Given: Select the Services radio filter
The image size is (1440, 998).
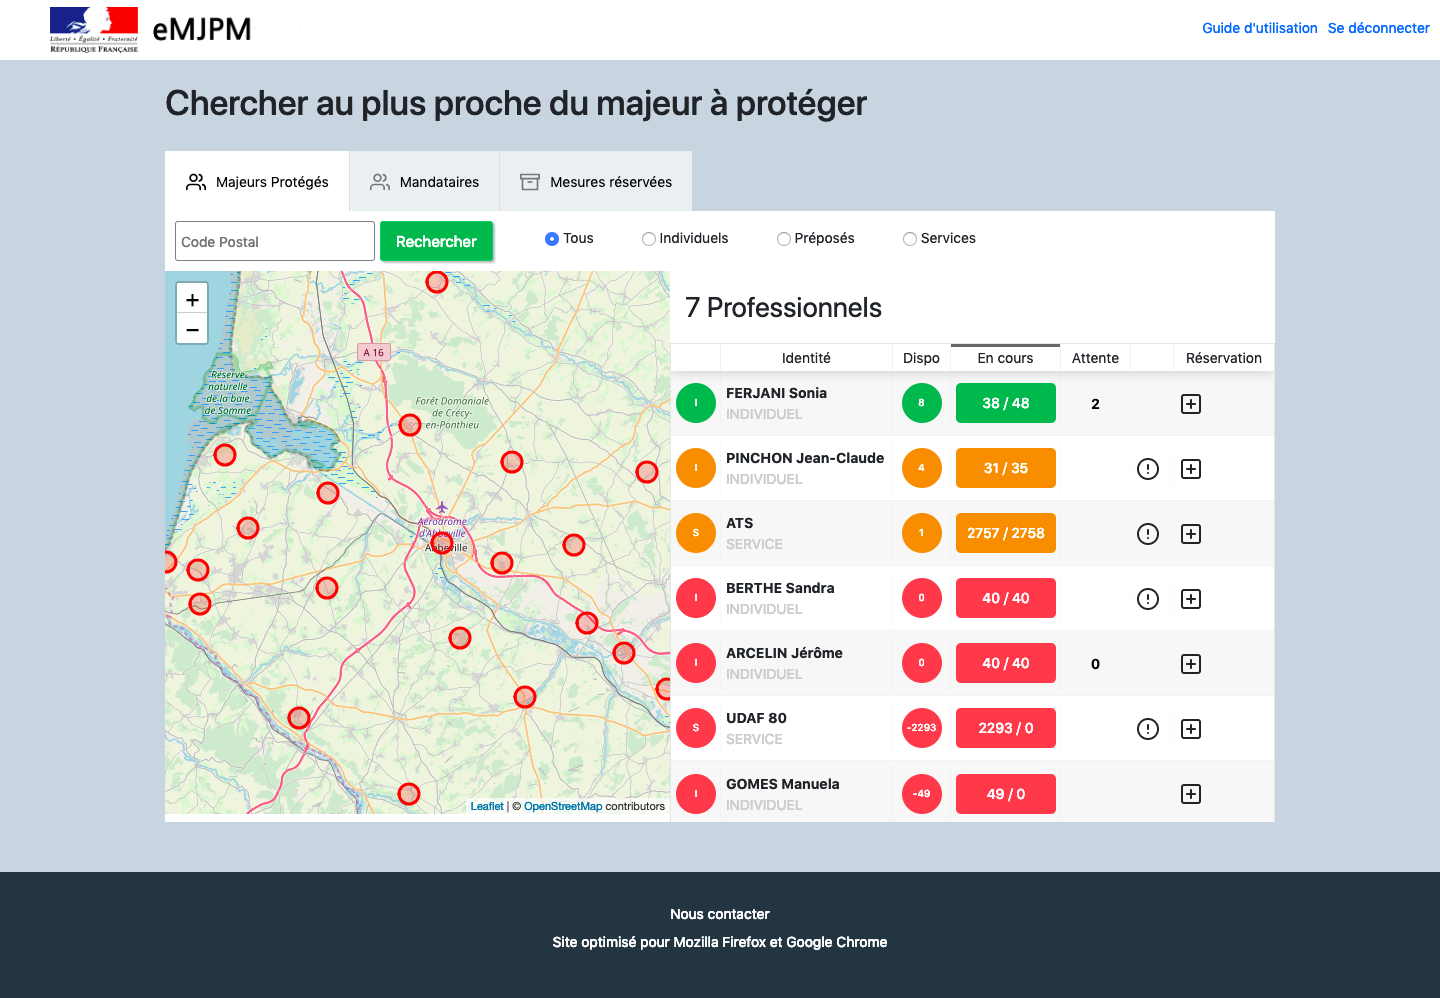Looking at the screenshot, I should [910, 239].
